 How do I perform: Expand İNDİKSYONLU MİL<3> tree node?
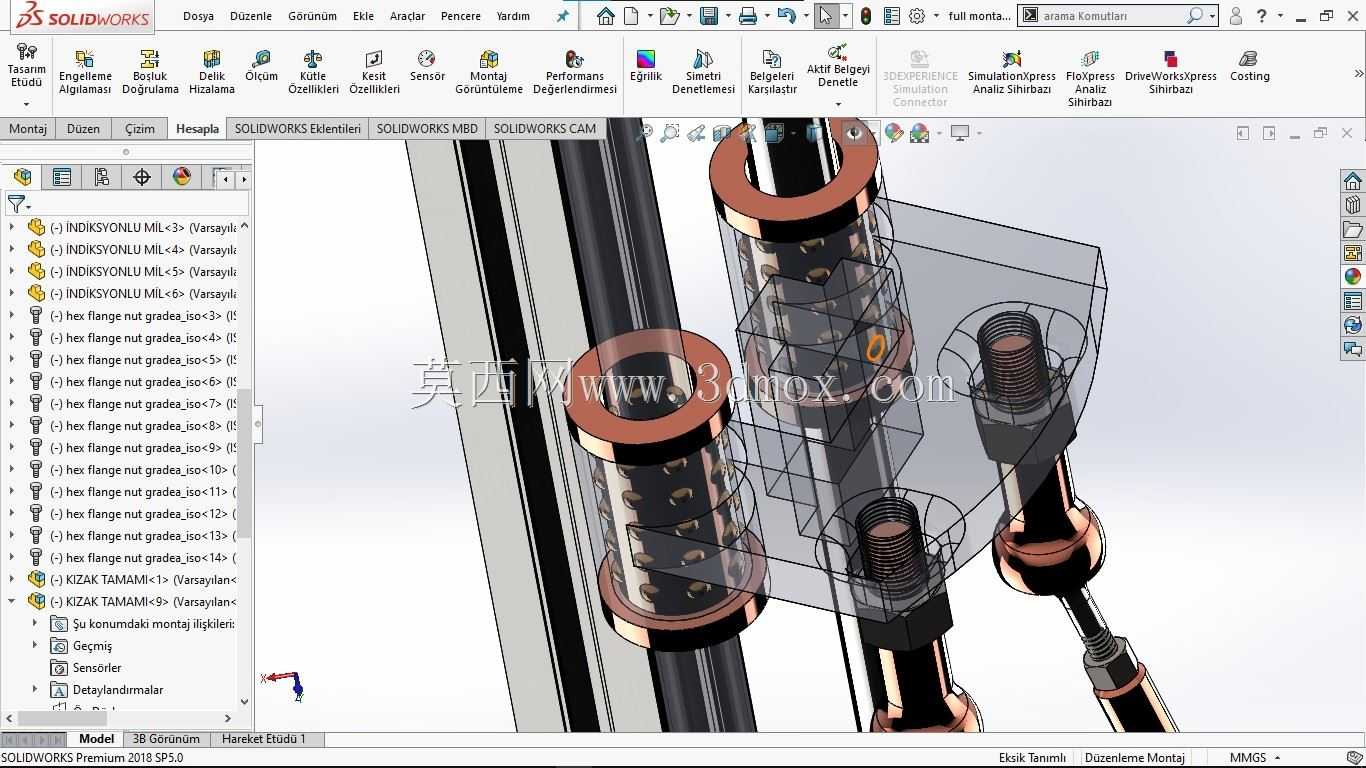pos(12,227)
